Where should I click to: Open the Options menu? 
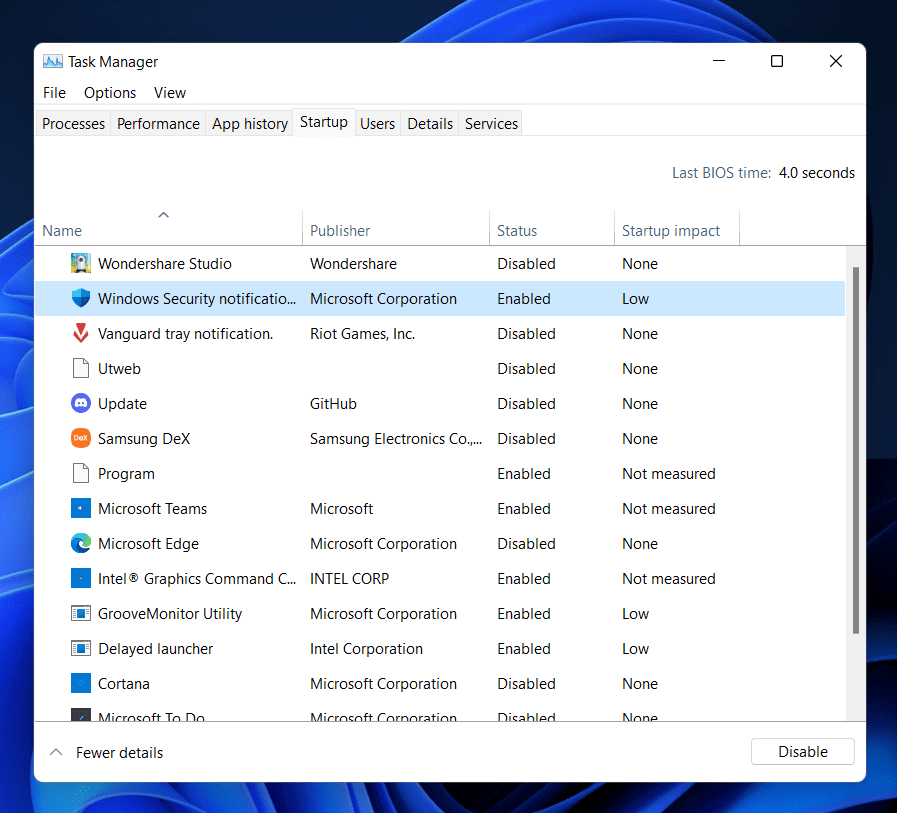[x=110, y=93]
